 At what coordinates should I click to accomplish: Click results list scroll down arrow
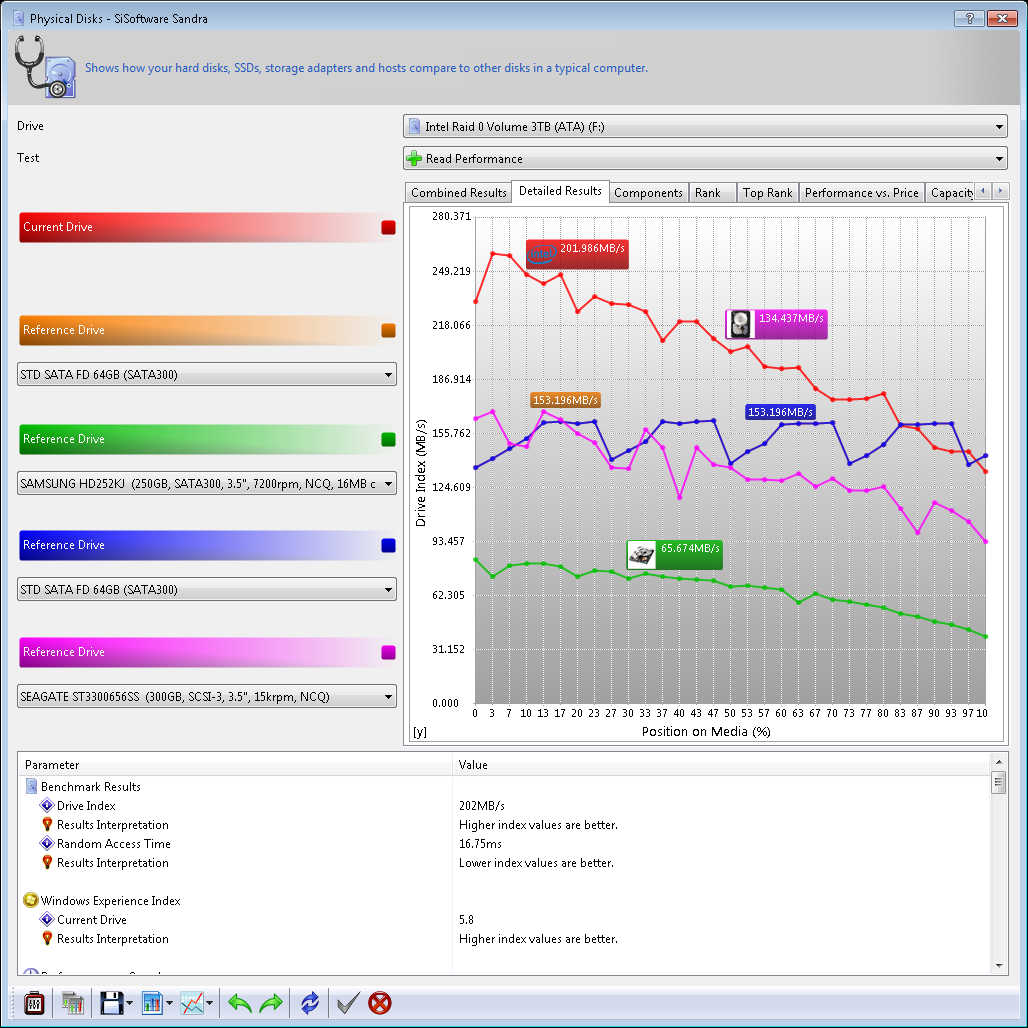[x=998, y=966]
